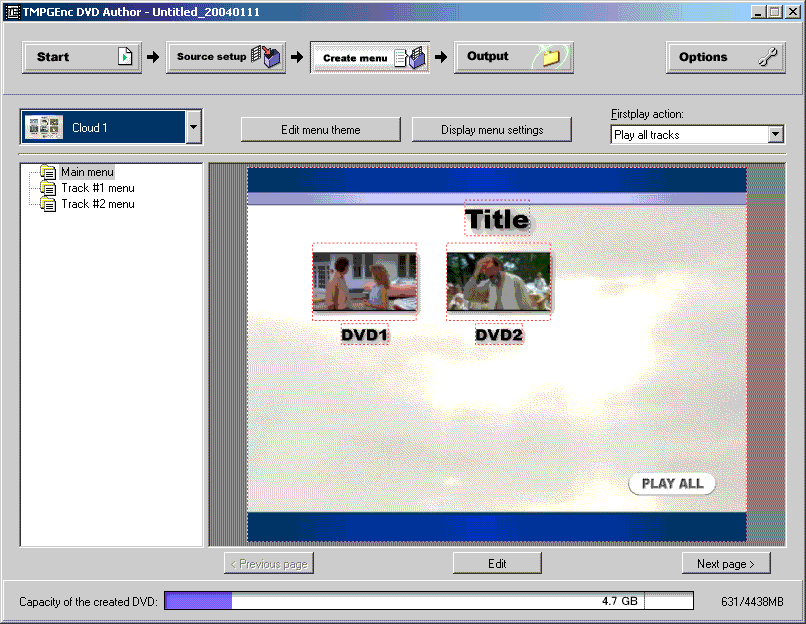Maximize the TMPGEnc DVD Author window

(774, 12)
